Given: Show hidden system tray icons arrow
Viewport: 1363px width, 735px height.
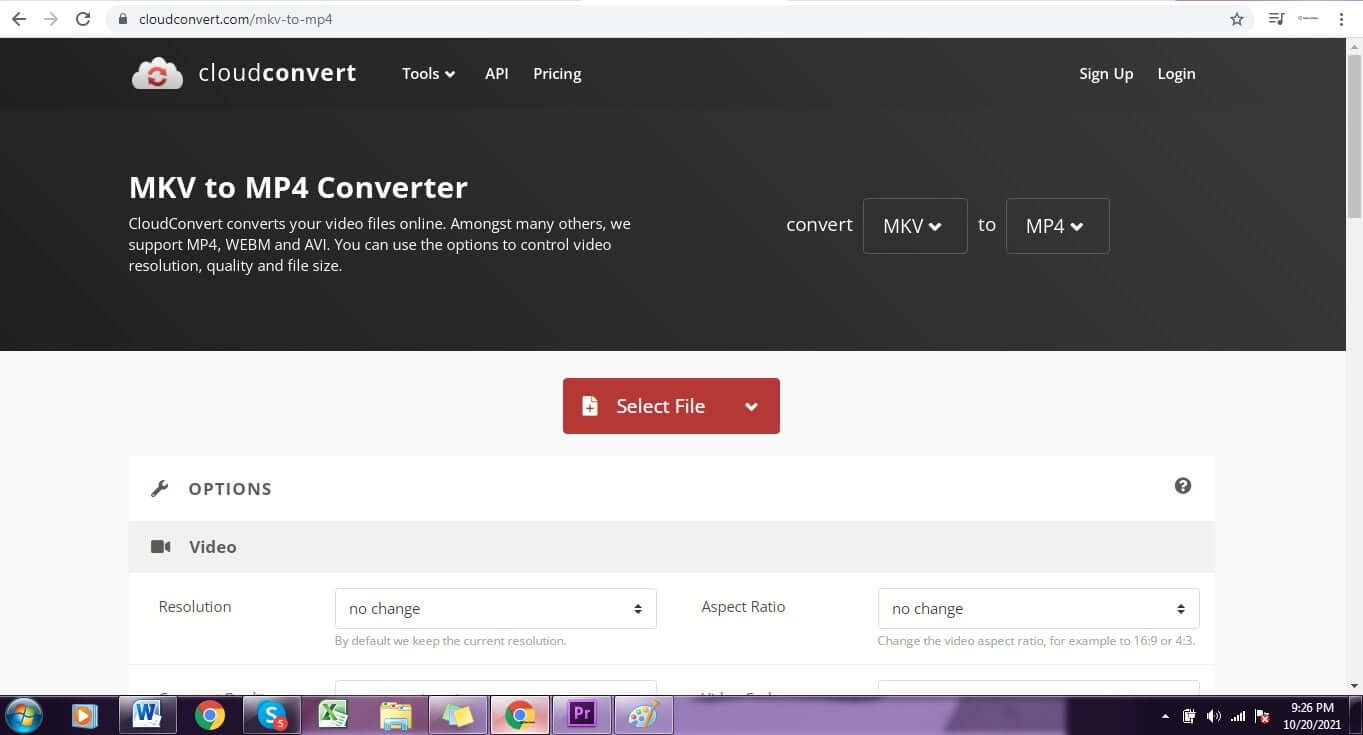Looking at the screenshot, I should pos(1165,717).
